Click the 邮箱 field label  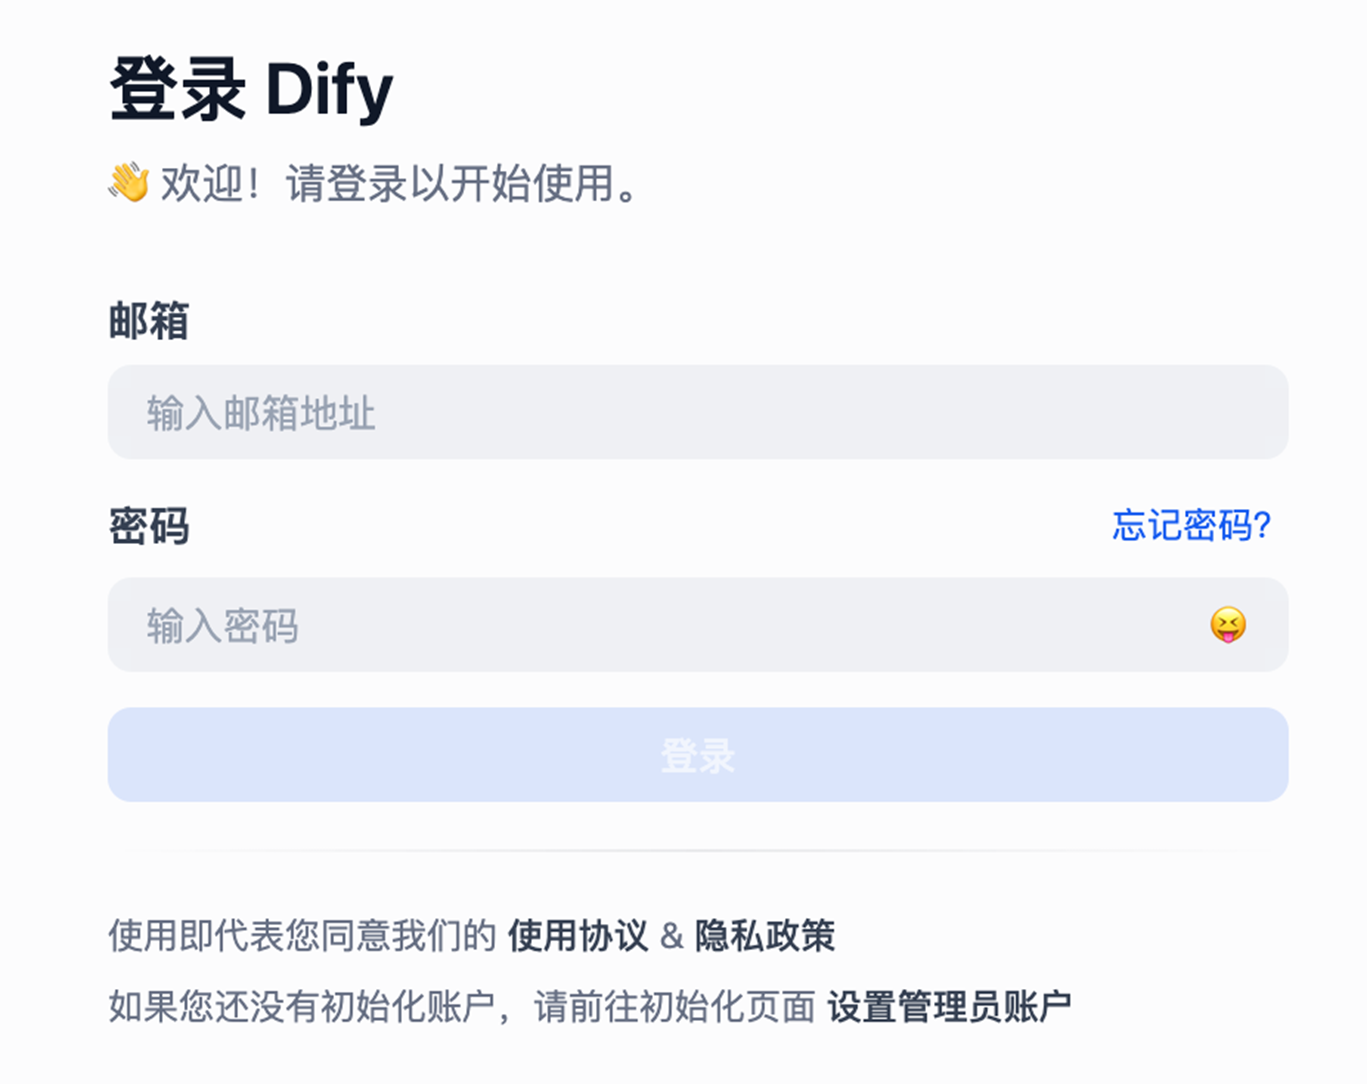coord(148,321)
